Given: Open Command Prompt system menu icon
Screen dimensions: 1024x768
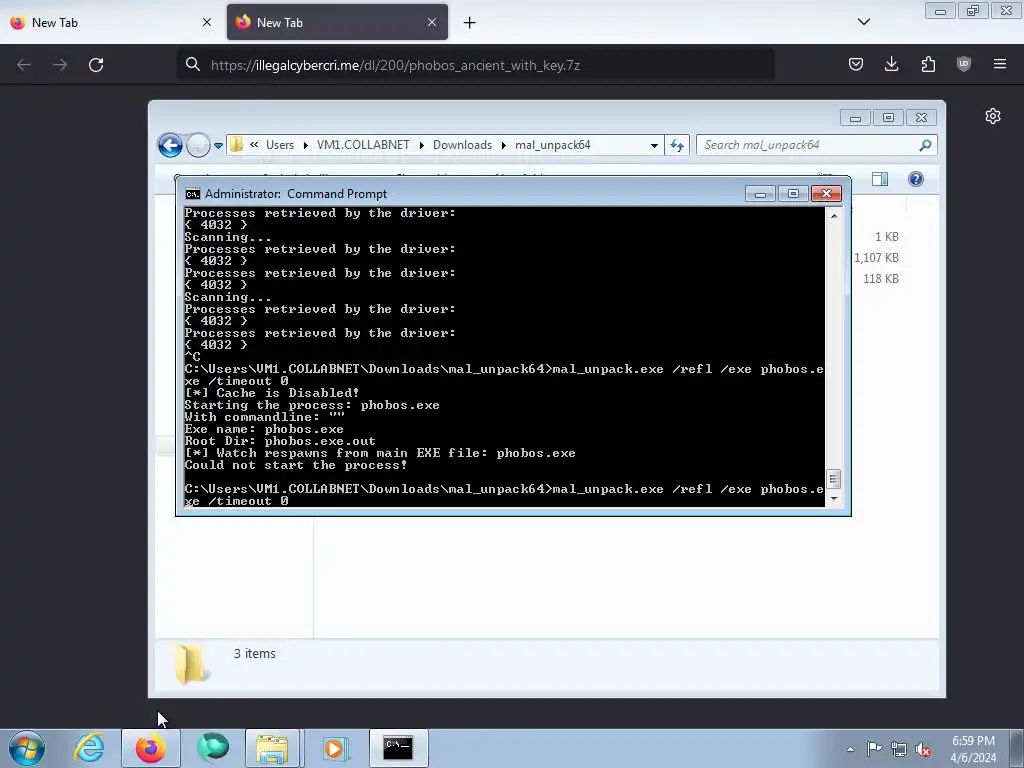Looking at the screenshot, I should tap(193, 194).
